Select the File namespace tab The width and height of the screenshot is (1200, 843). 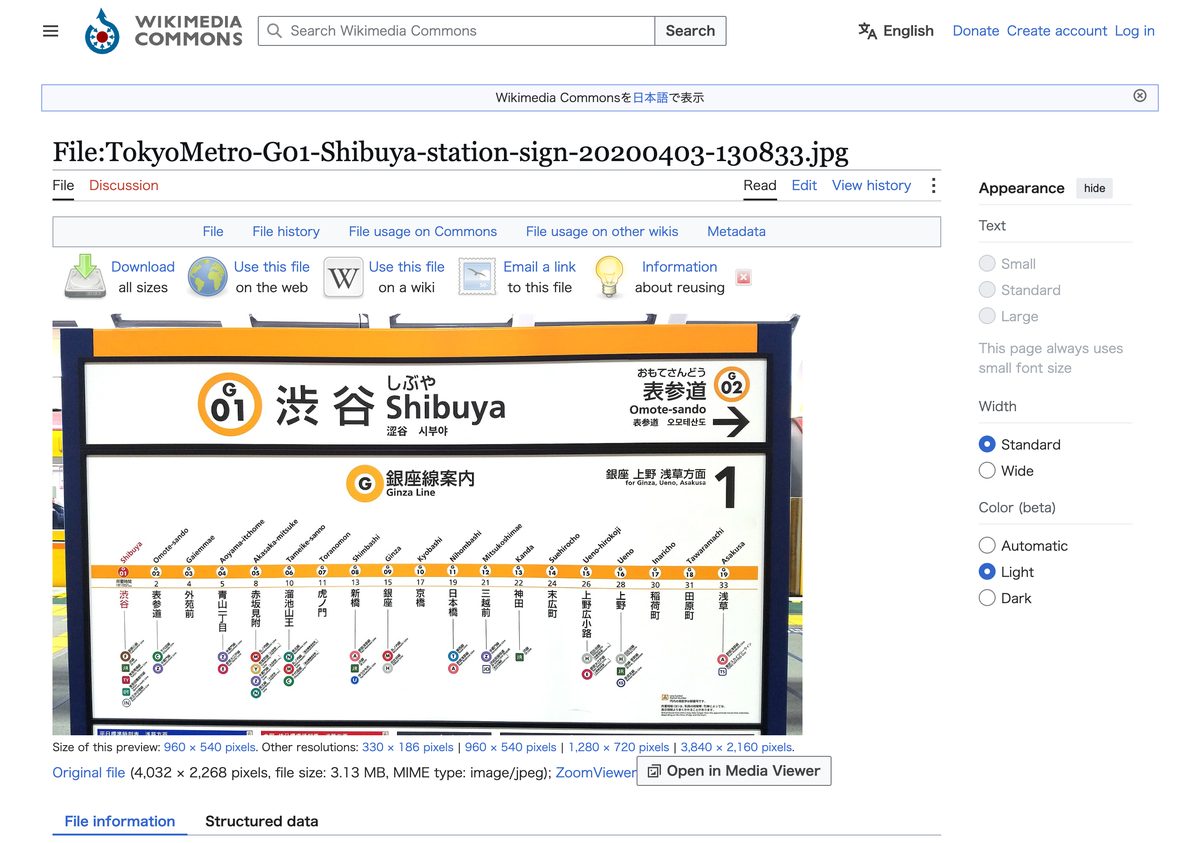63,185
